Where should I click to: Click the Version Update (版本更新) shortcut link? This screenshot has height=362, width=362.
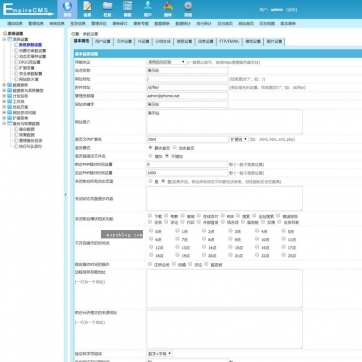[x=288, y=24]
